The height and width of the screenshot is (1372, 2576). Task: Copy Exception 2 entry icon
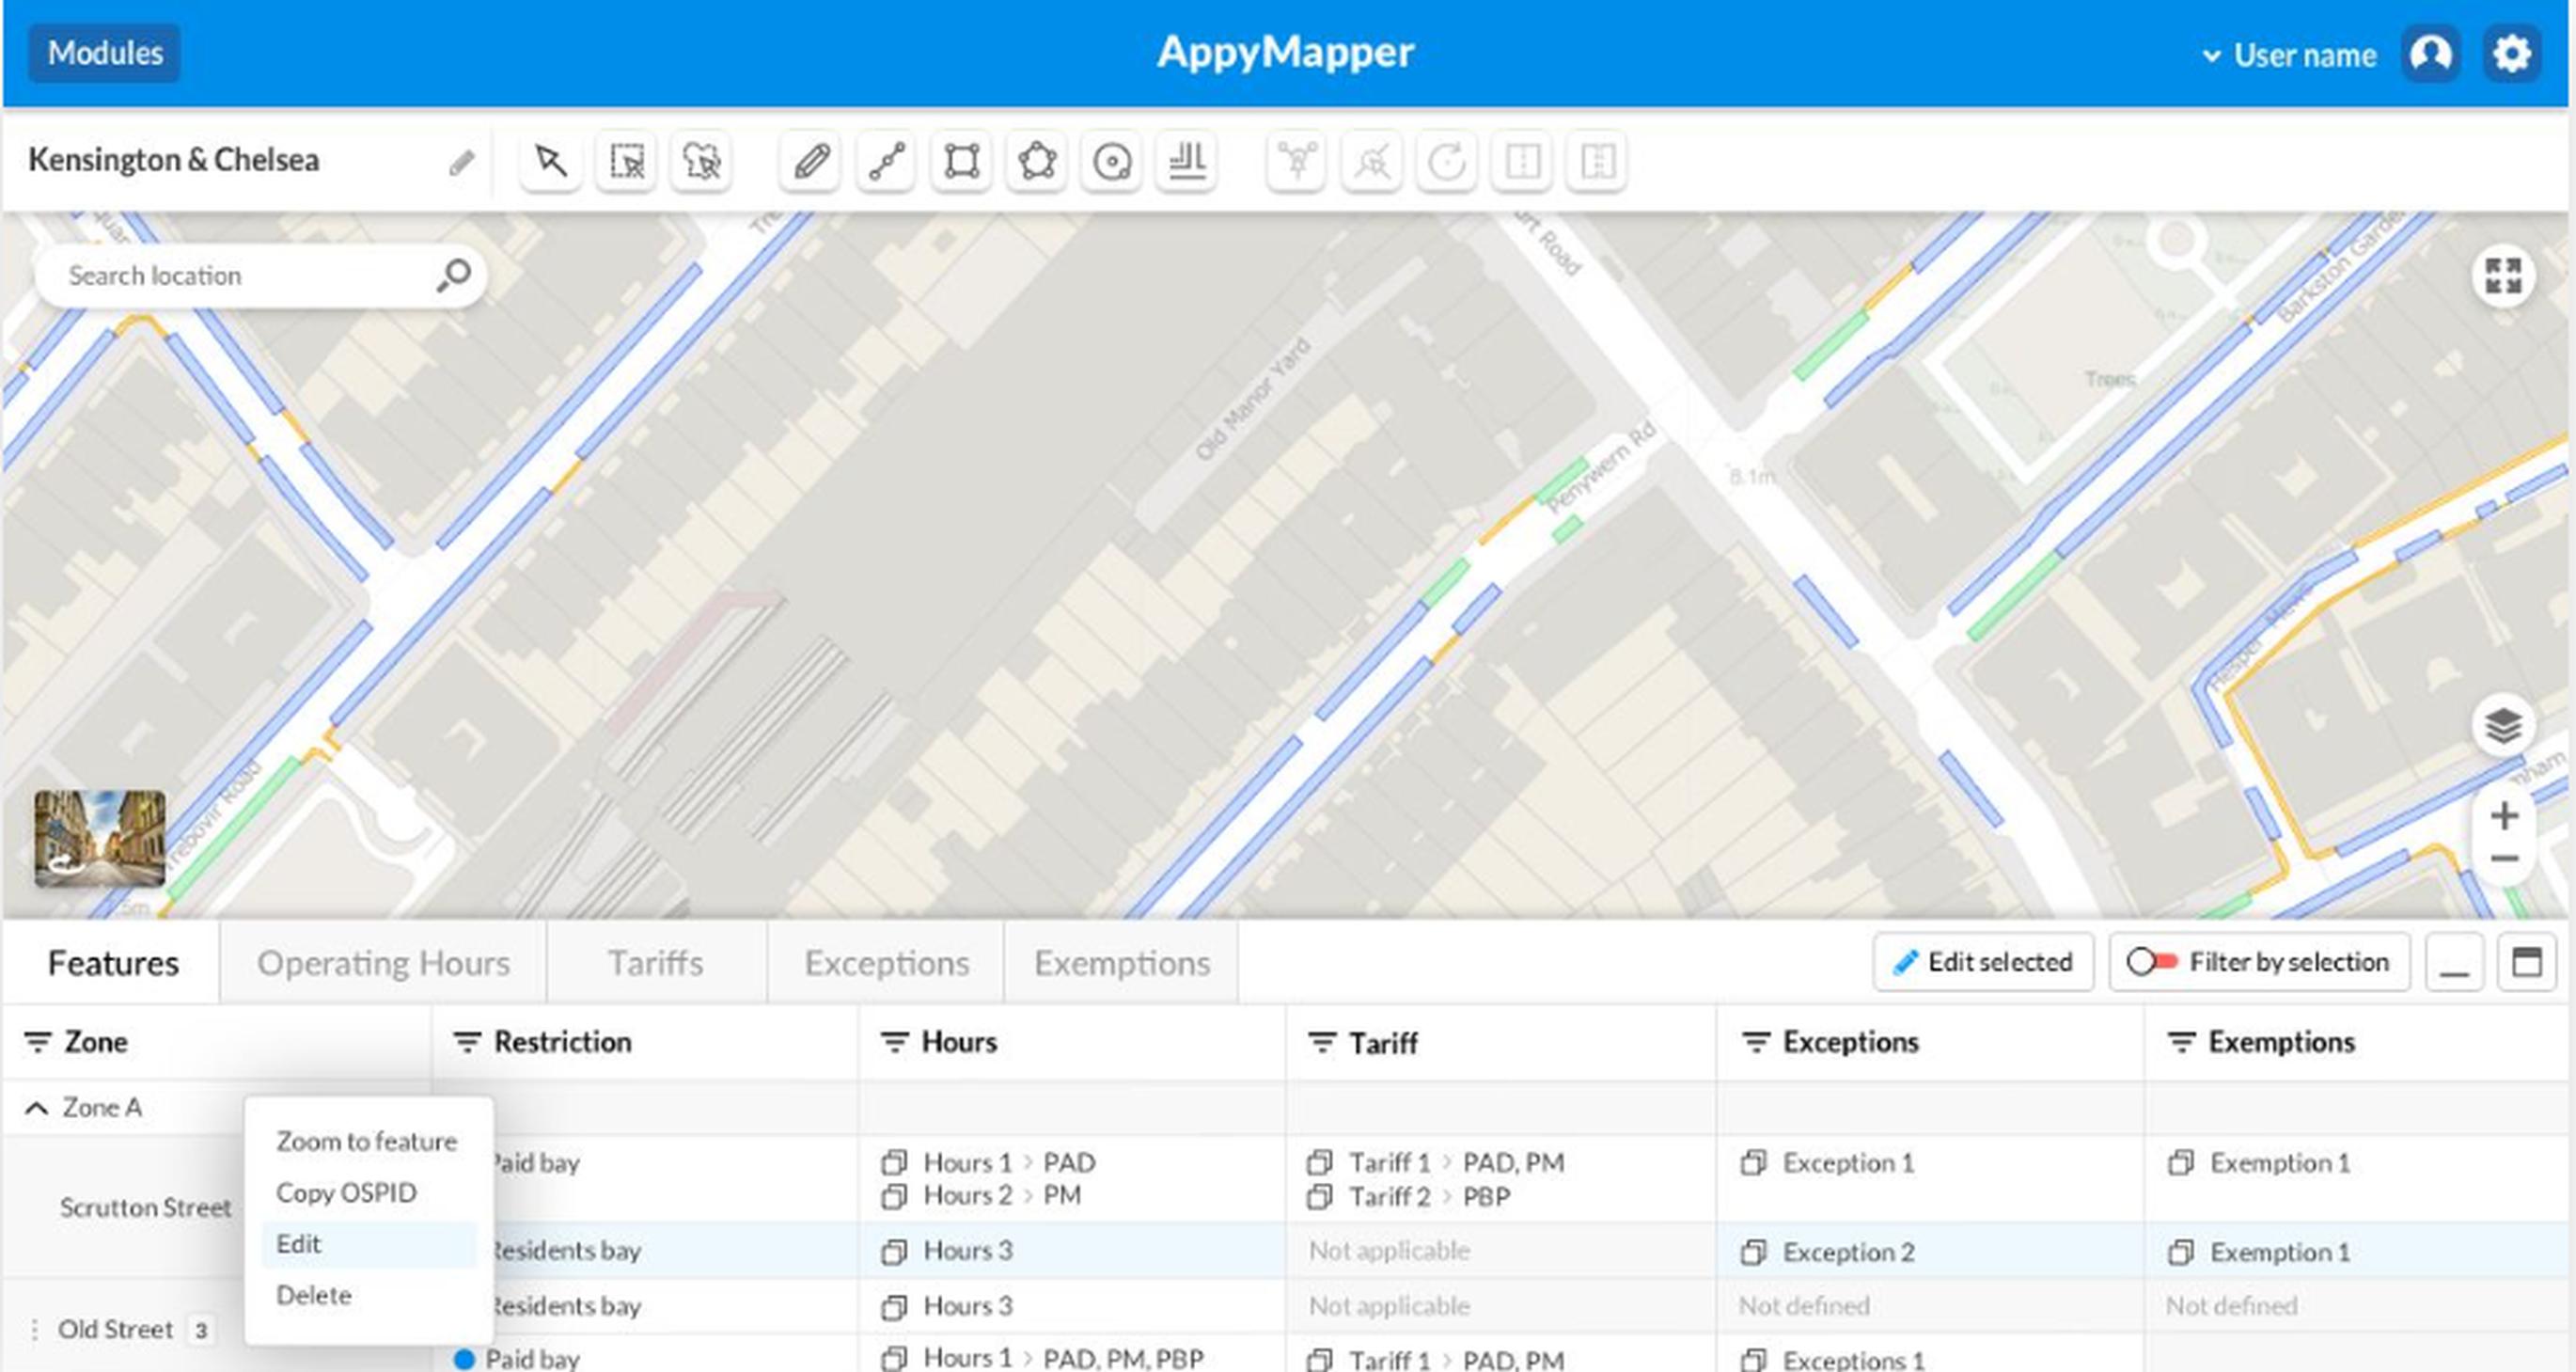[x=1753, y=1252]
